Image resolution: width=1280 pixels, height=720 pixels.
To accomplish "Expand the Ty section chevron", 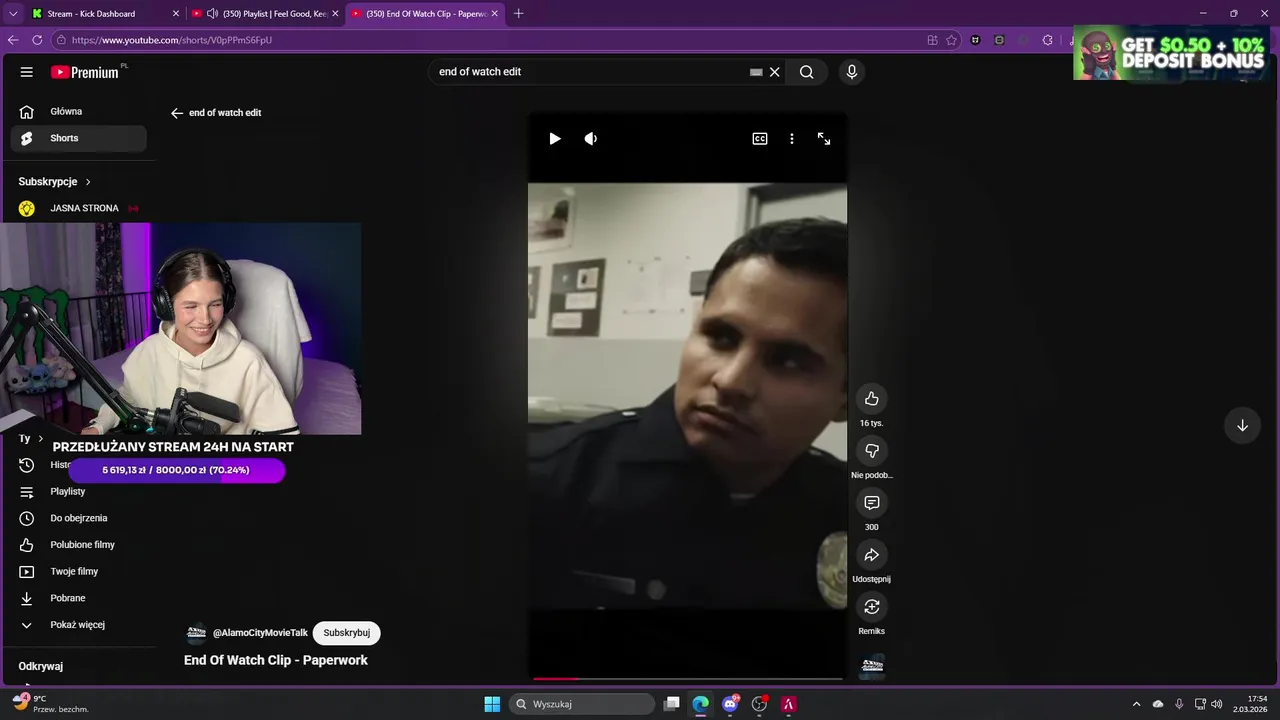I will (x=41, y=439).
